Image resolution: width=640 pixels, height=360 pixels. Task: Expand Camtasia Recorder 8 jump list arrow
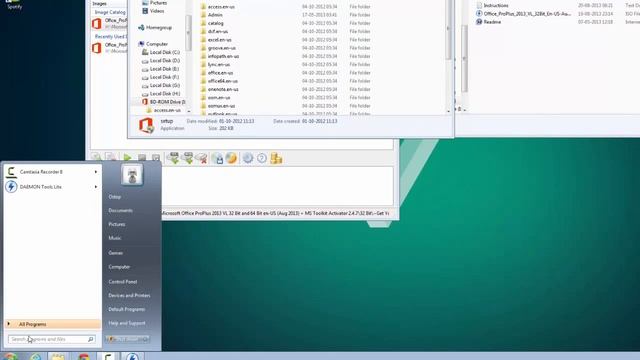96,172
